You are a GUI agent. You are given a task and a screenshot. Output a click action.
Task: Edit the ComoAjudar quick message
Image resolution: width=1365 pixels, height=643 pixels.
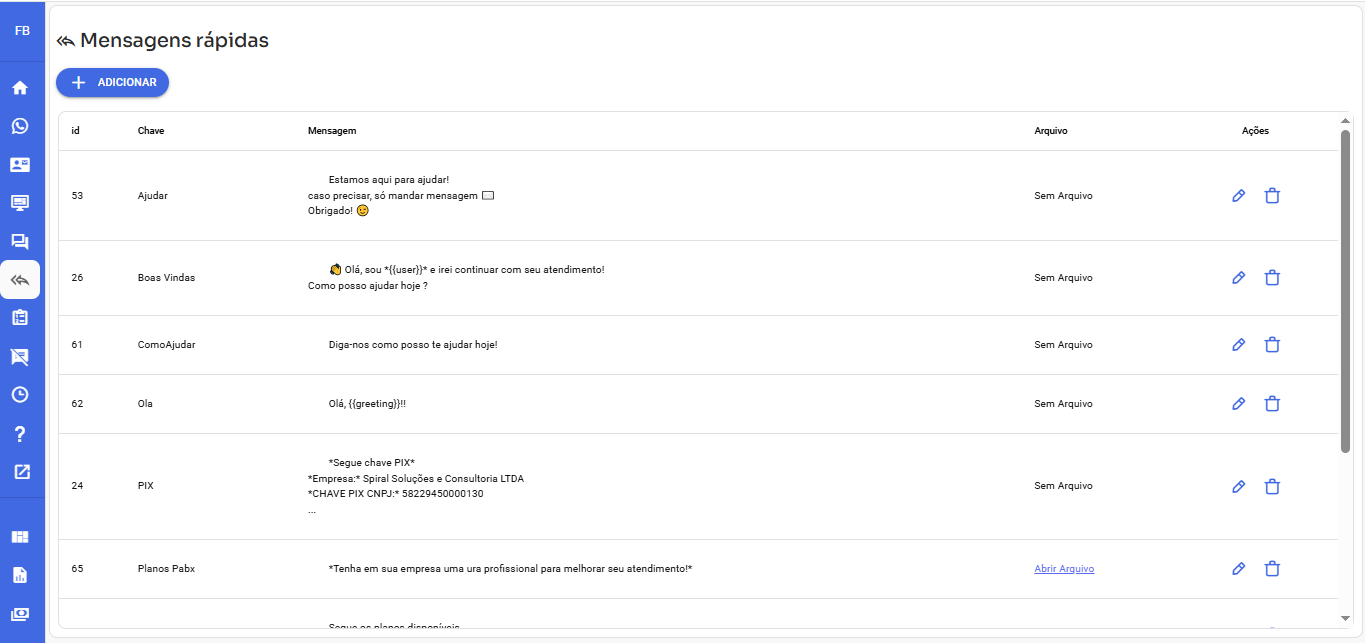[x=1238, y=345]
